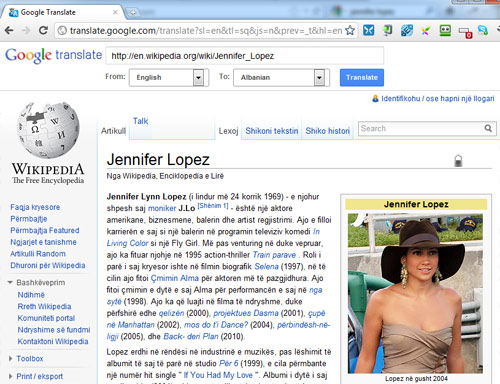Open Dhuroni për Wikipedia link
Image resolution: width=500 pixels, height=384 pixels.
[x=48, y=265]
